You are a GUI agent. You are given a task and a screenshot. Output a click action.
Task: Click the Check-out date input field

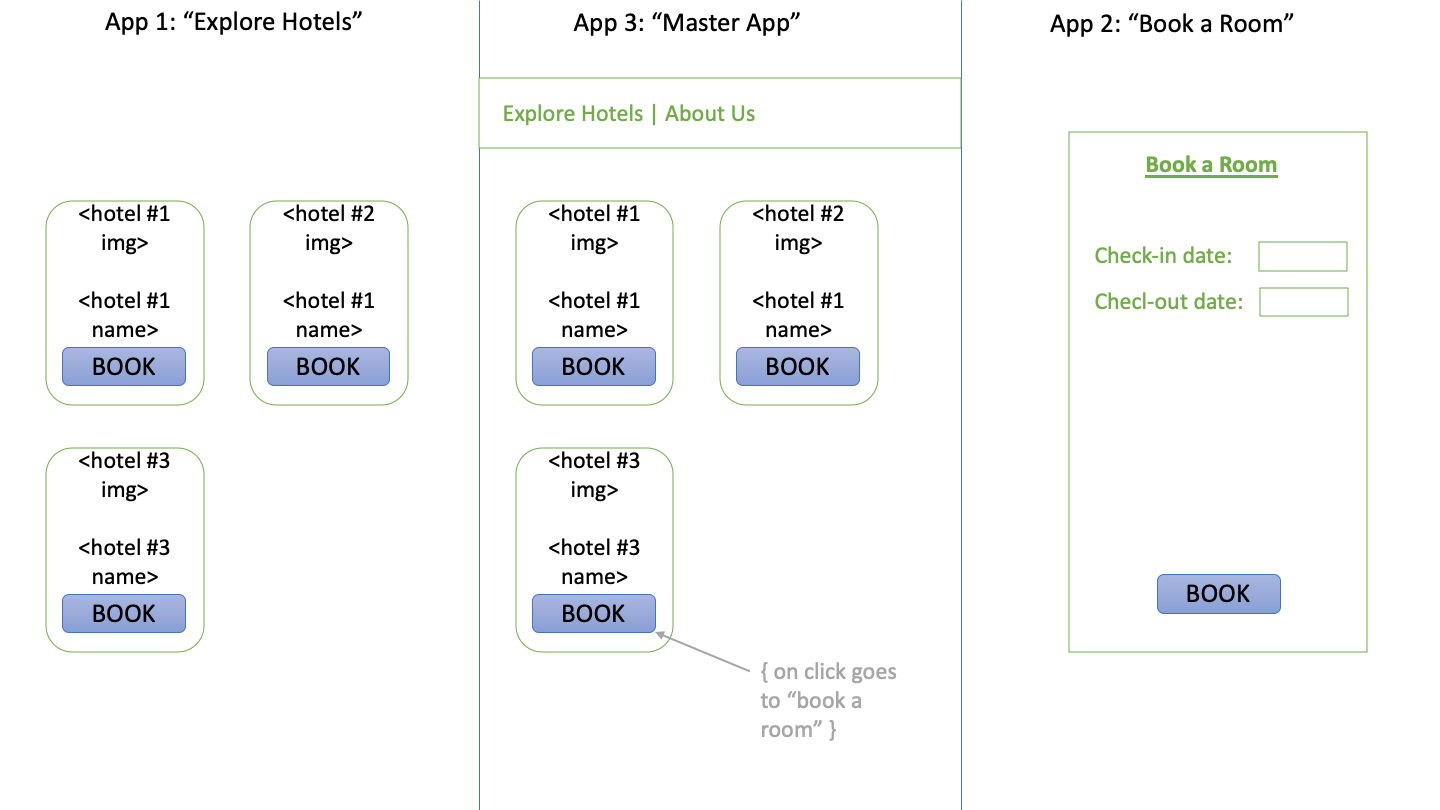pyautogui.click(x=1303, y=301)
